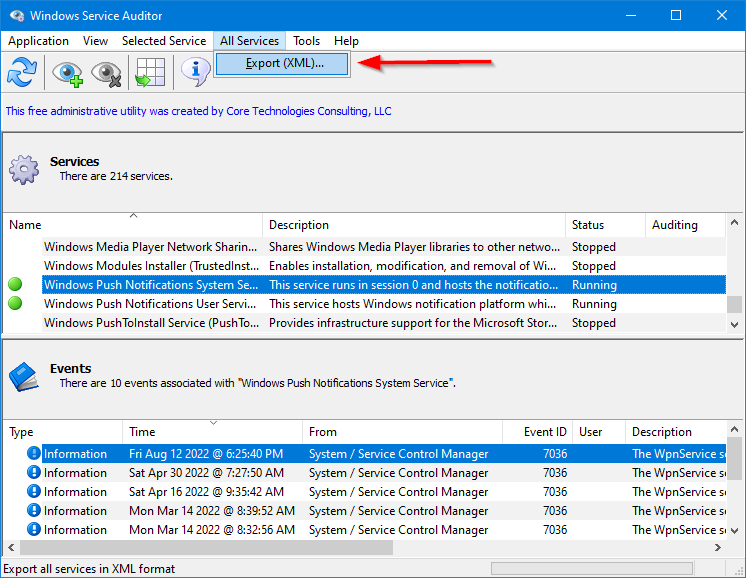Click the Event ID column header

pyautogui.click(x=538, y=431)
